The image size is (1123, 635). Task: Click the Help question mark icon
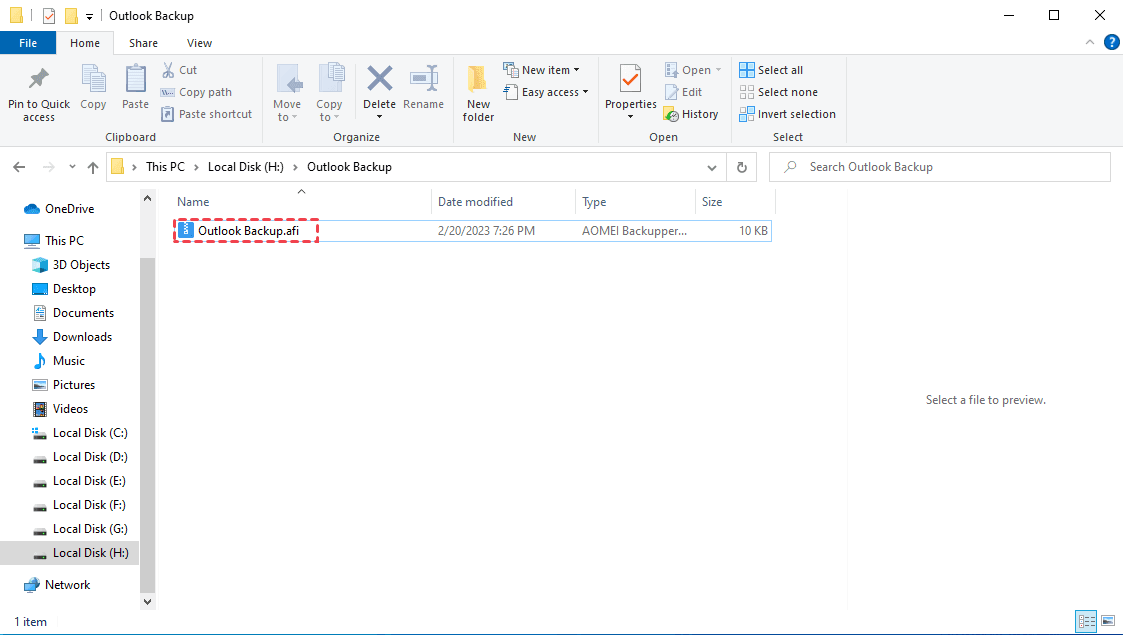(1112, 42)
